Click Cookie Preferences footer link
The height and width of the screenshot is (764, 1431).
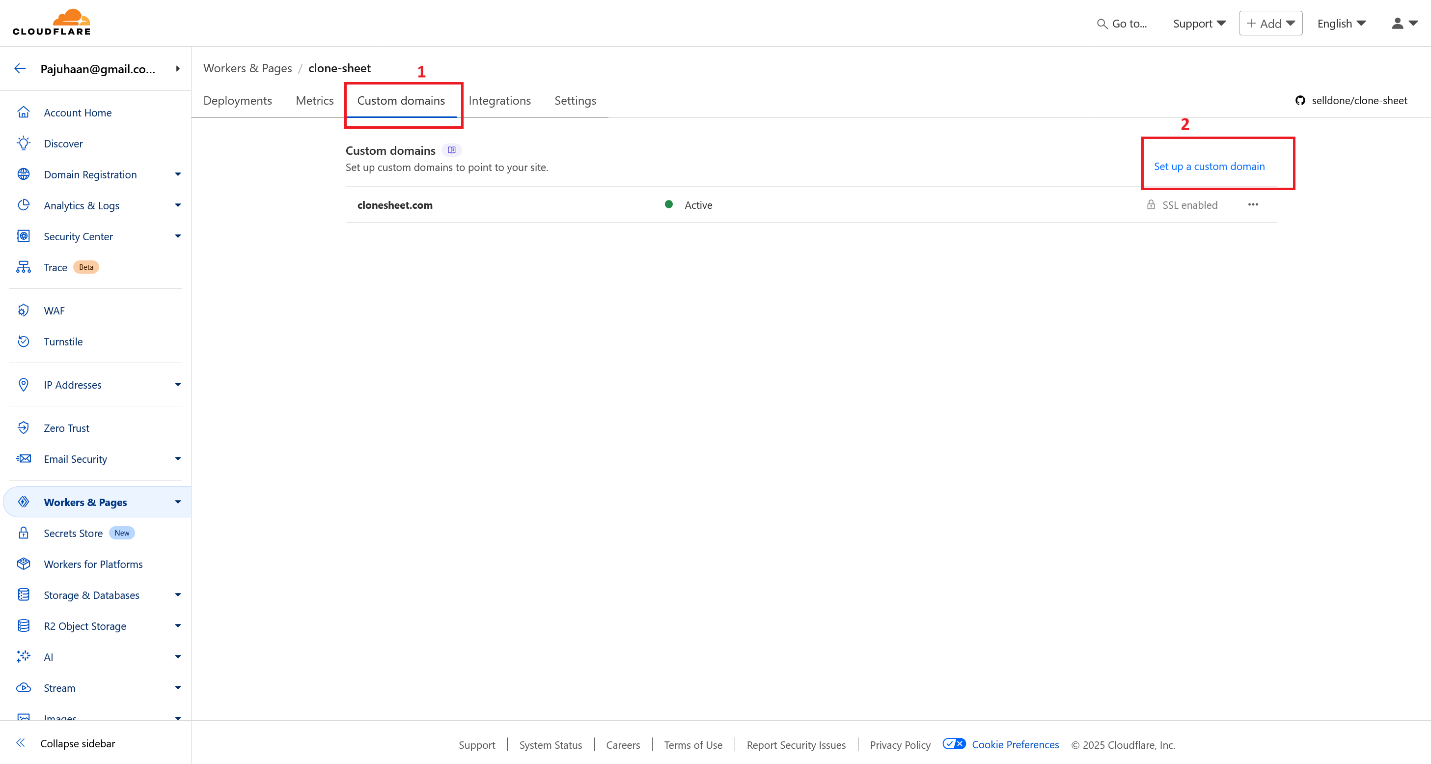[1015, 745]
